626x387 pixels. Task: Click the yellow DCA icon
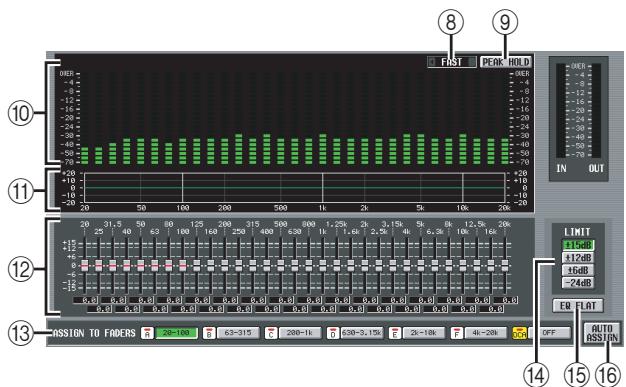(520, 333)
